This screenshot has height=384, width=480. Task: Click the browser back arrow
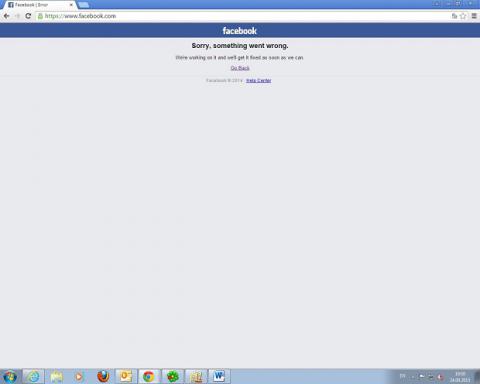tap(6, 16)
